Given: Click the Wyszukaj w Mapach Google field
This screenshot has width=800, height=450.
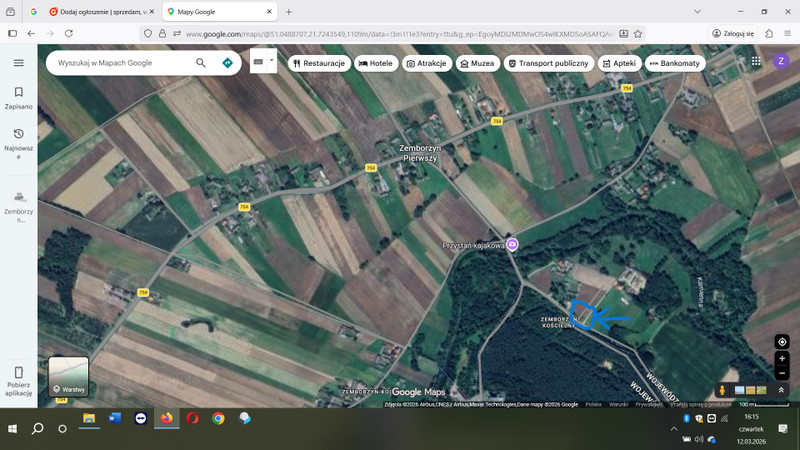Looking at the screenshot, I should [x=120, y=63].
